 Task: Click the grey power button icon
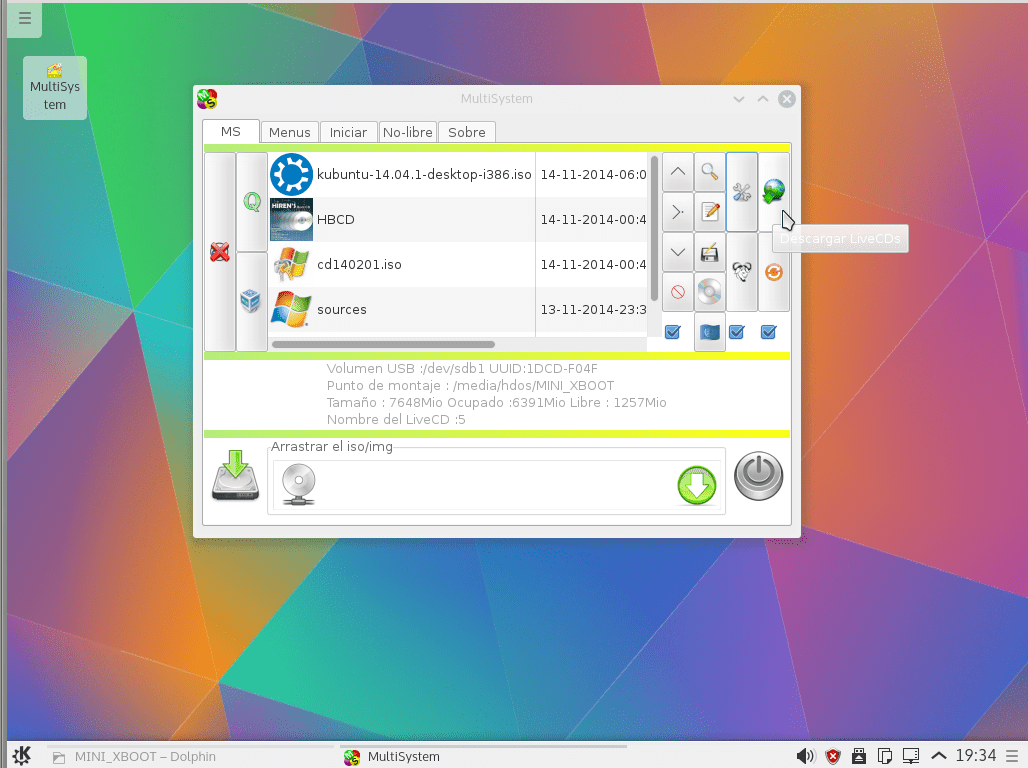pyautogui.click(x=759, y=476)
